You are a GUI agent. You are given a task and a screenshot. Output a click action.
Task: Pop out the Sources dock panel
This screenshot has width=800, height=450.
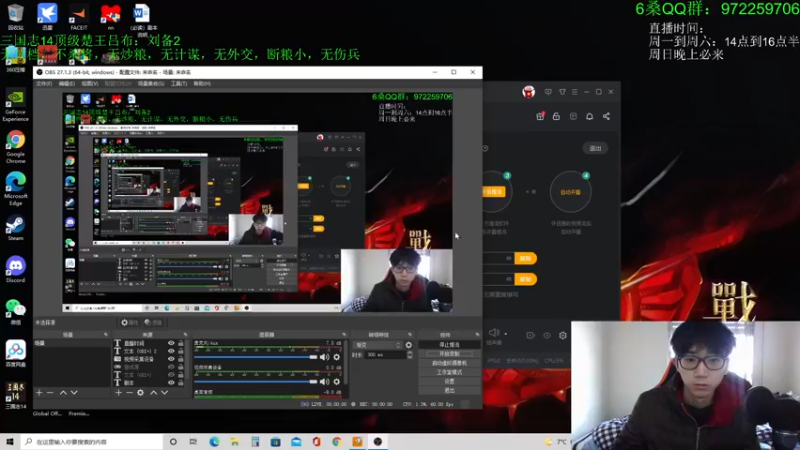coord(185,335)
